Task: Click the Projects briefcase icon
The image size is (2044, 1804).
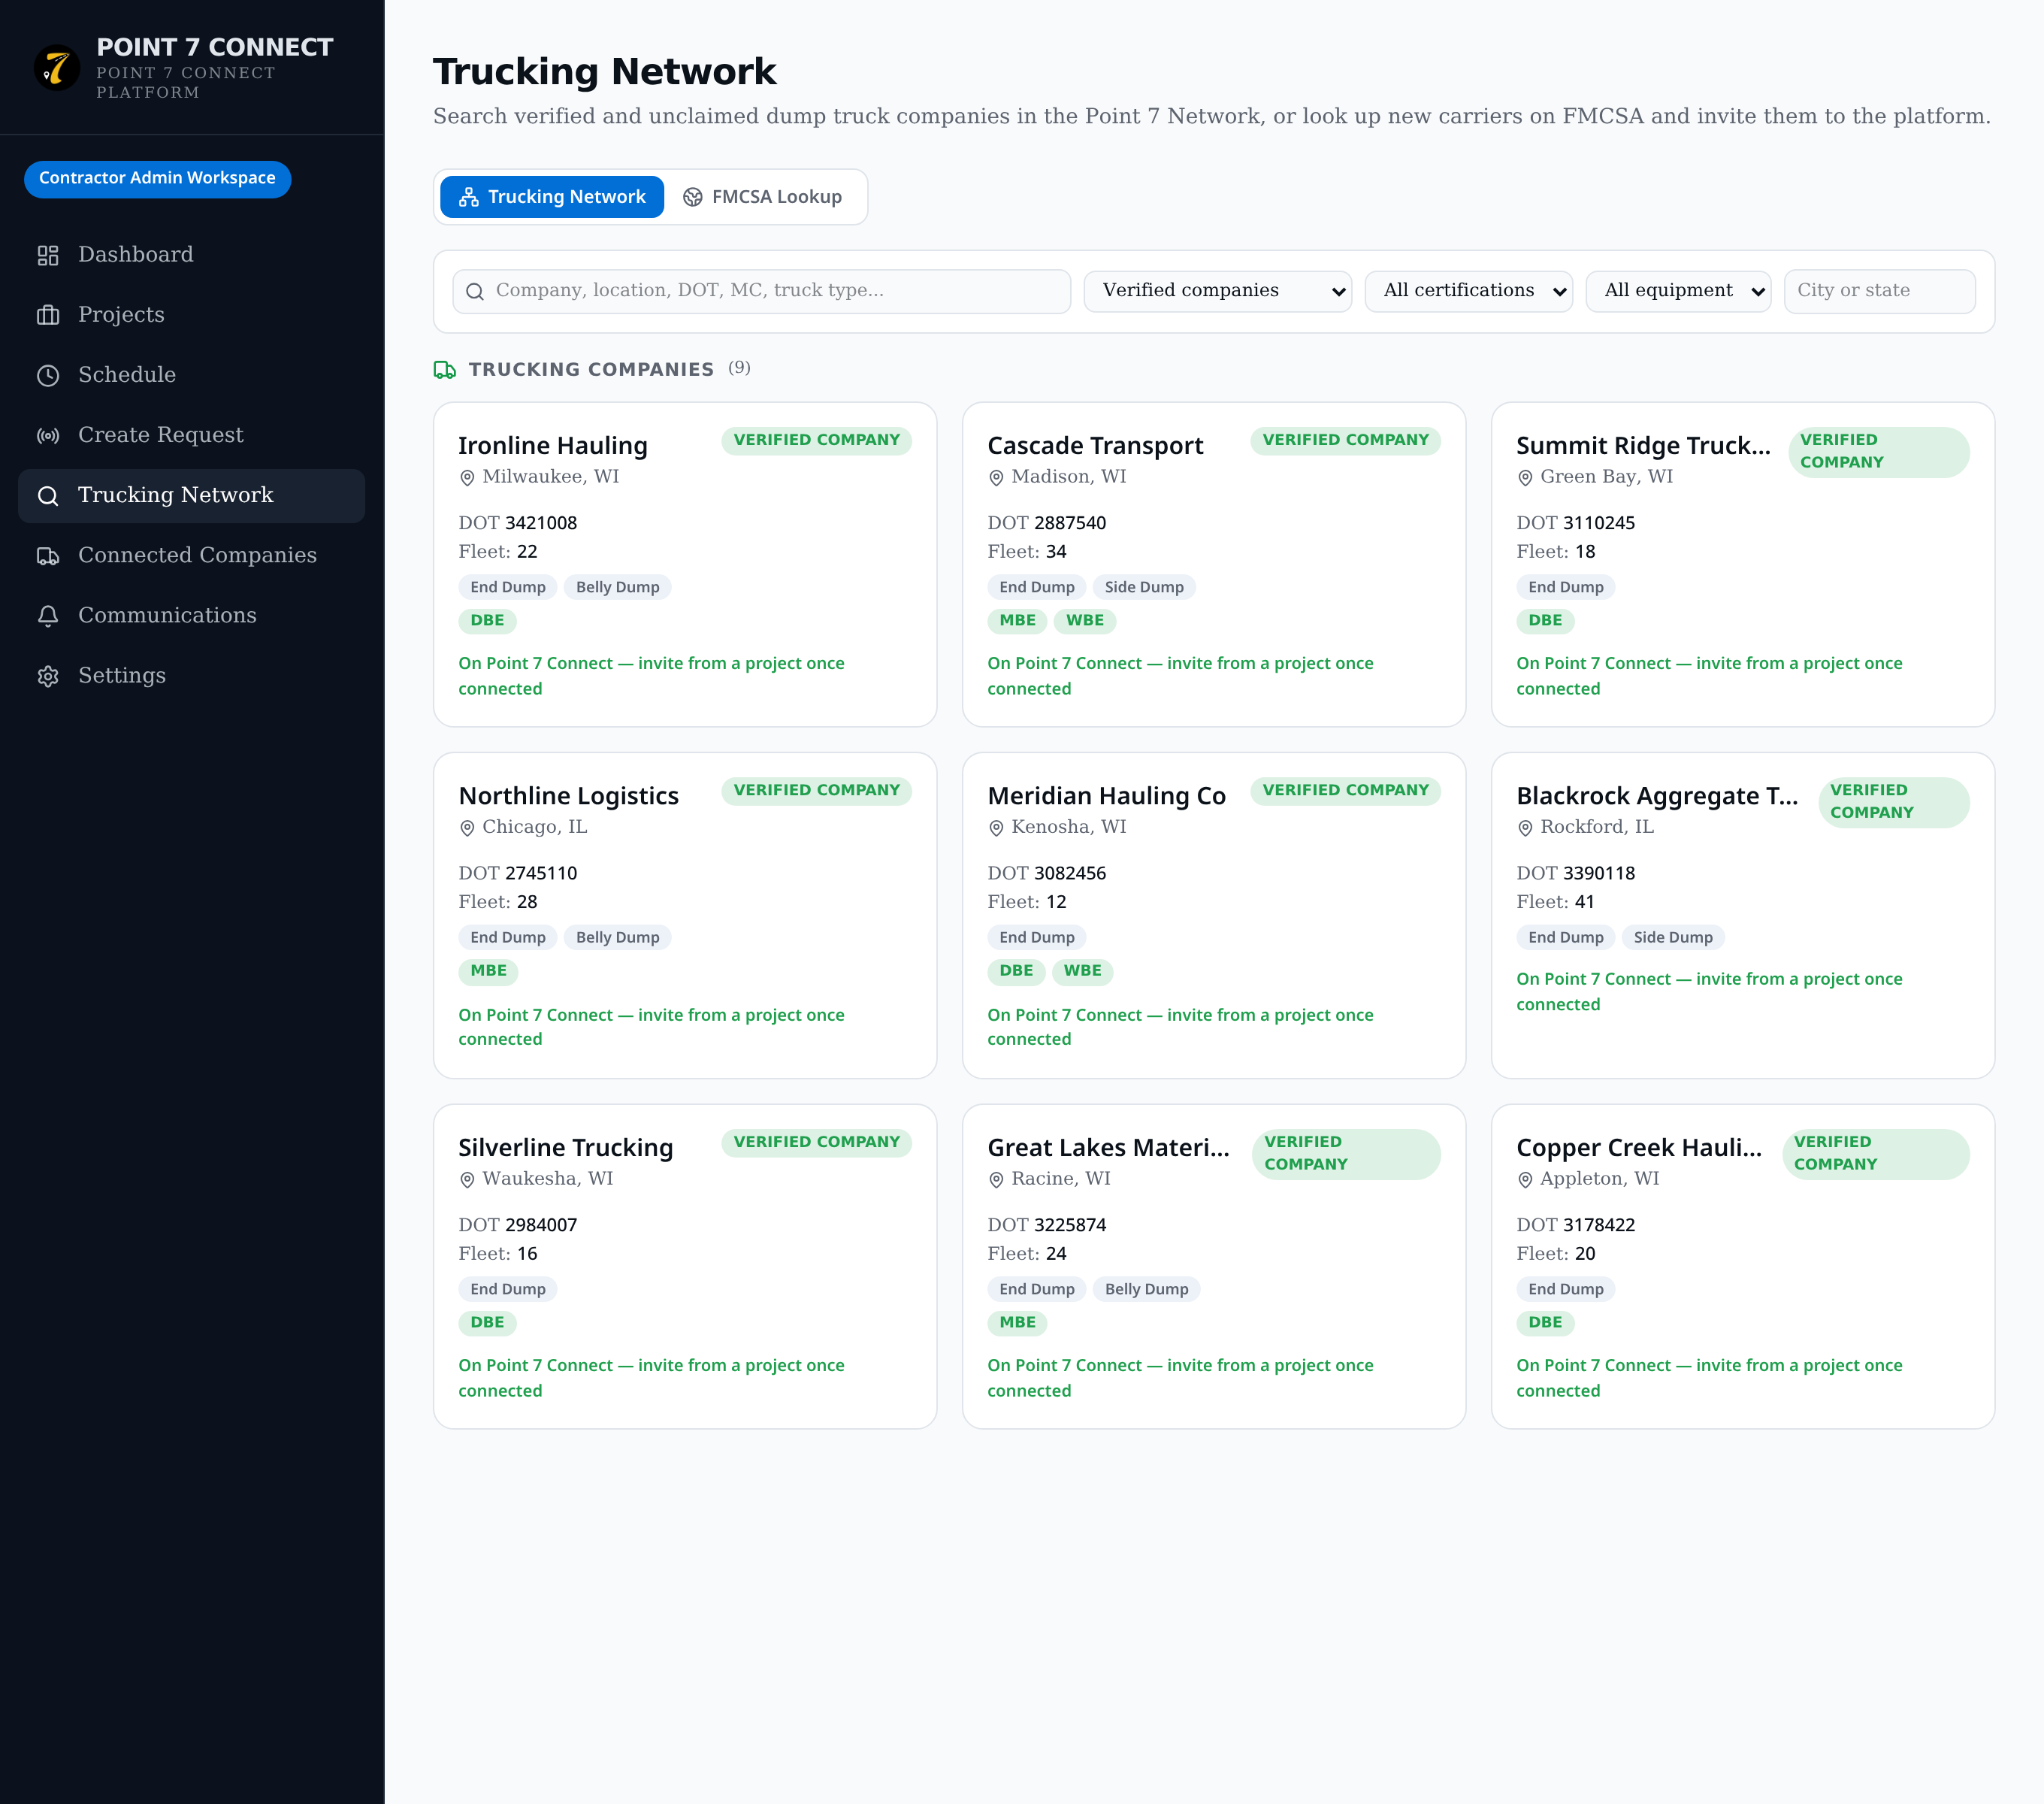Action: tap(48, 315)
